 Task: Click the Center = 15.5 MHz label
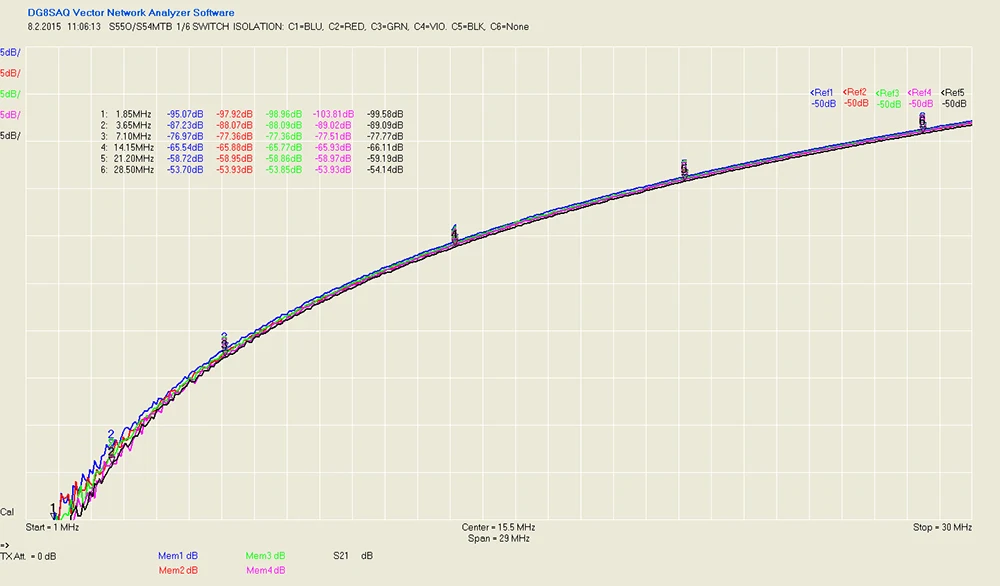tap(498, 527)
